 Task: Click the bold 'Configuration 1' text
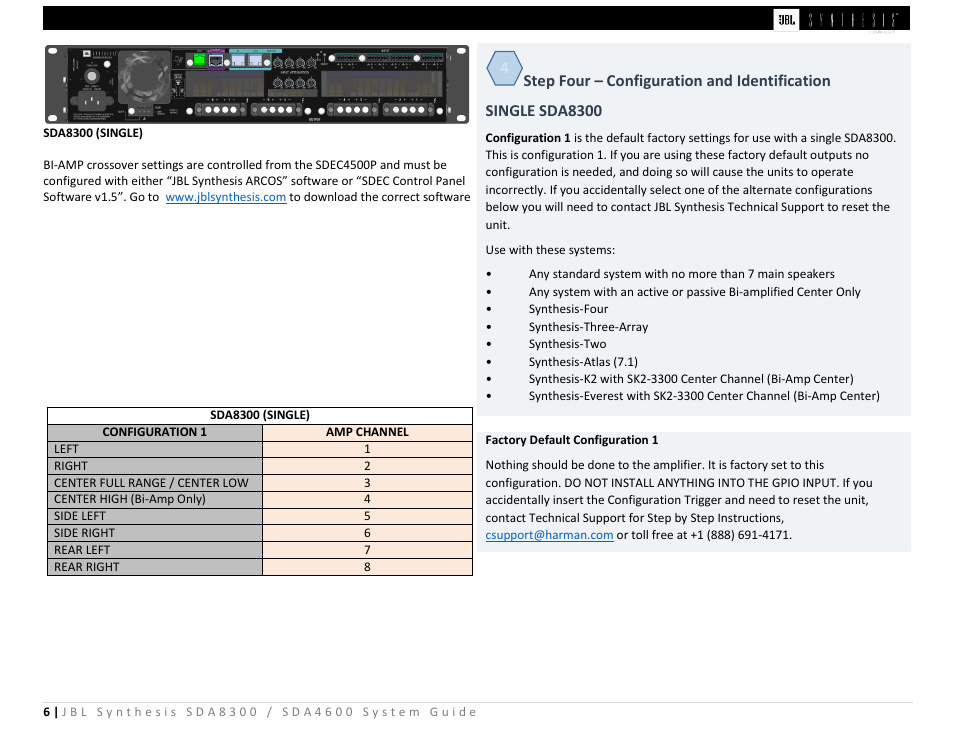(528, 138)
